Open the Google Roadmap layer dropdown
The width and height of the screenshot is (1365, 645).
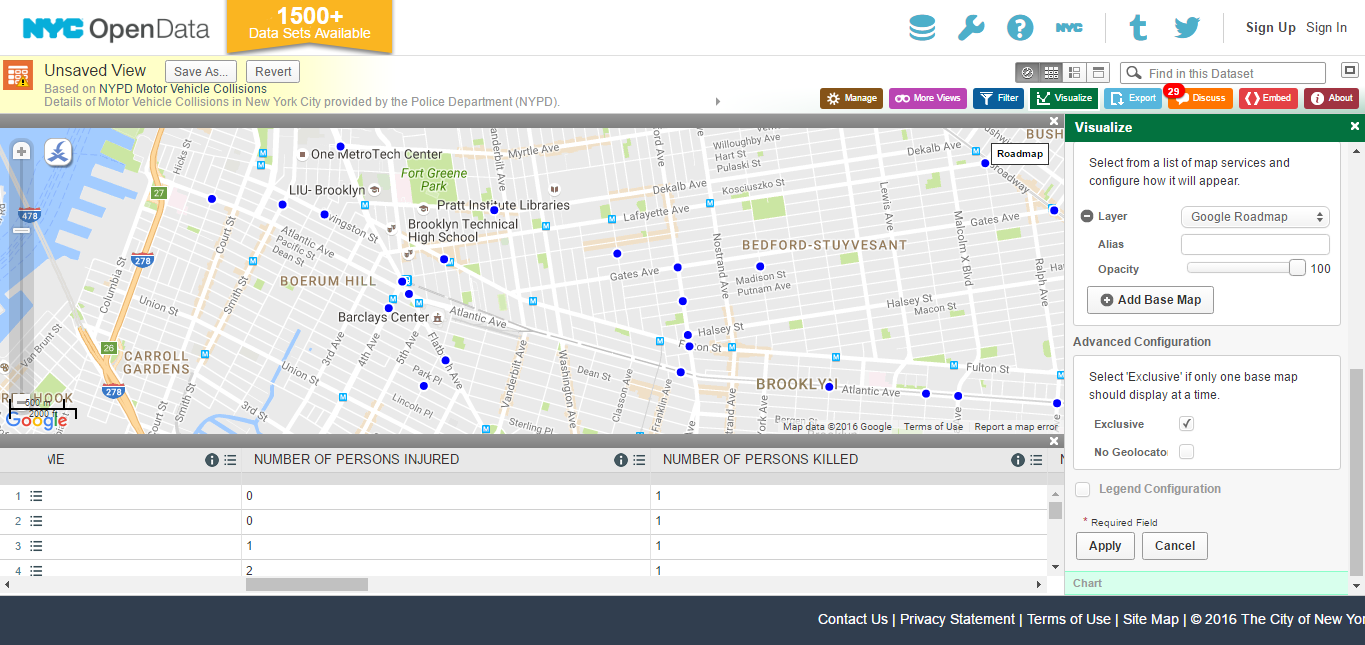[1255, 217]
